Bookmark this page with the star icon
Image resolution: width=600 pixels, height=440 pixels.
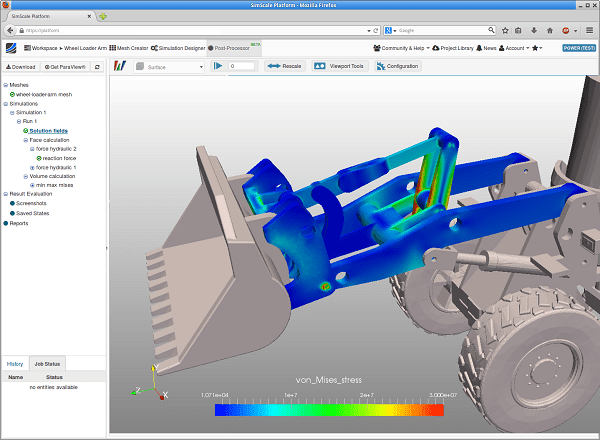[x=505, y=30]
